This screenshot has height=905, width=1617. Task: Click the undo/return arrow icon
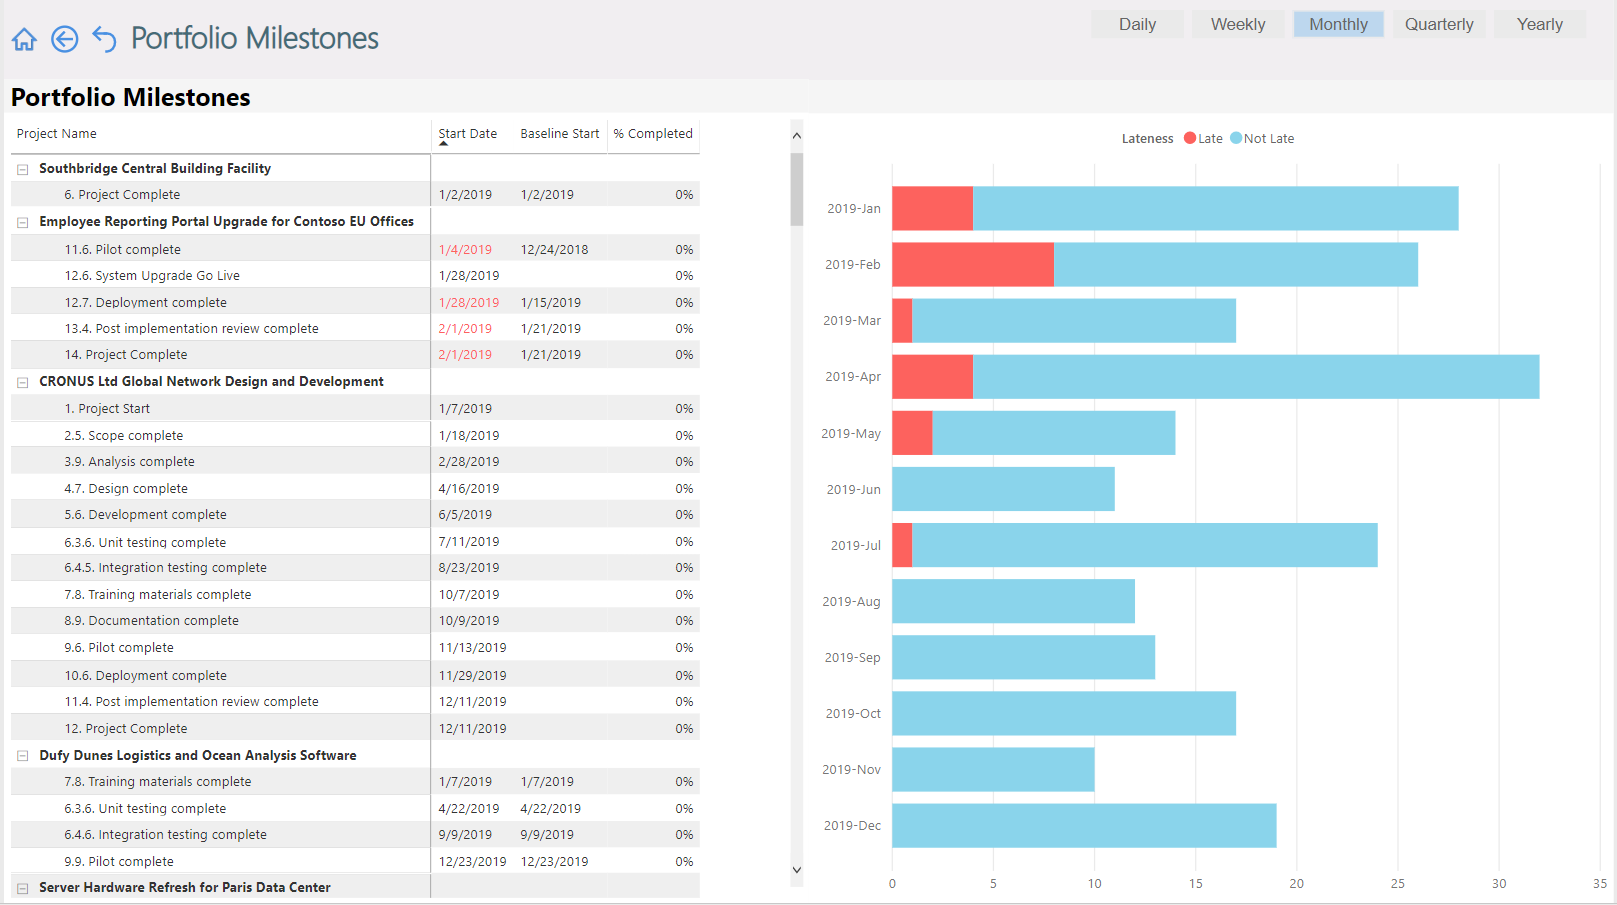[x=104, y=39]
